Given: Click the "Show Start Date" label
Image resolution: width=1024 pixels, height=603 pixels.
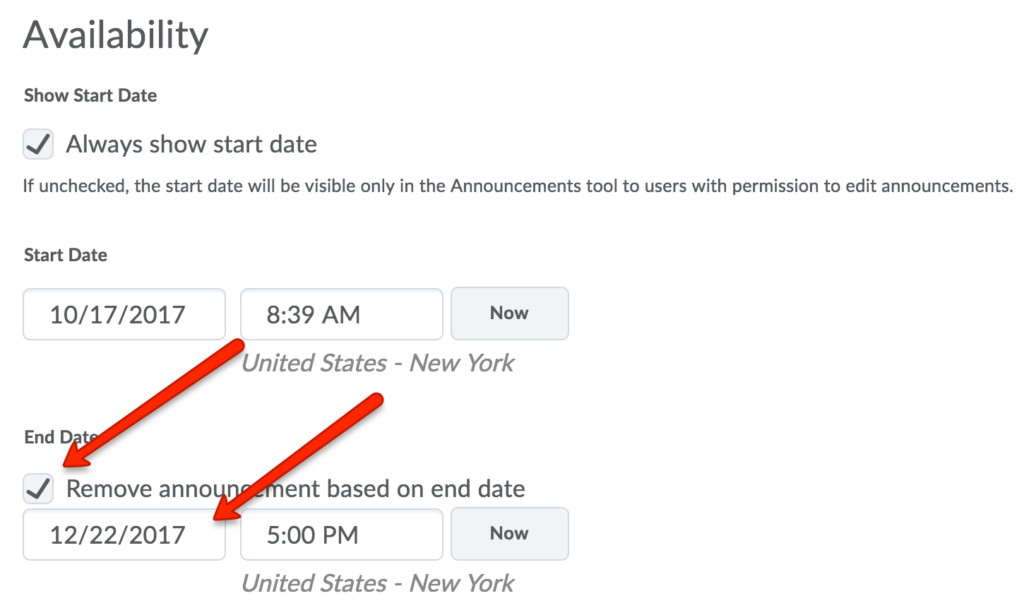Looking at the screenshot, I should click(90, 96).
